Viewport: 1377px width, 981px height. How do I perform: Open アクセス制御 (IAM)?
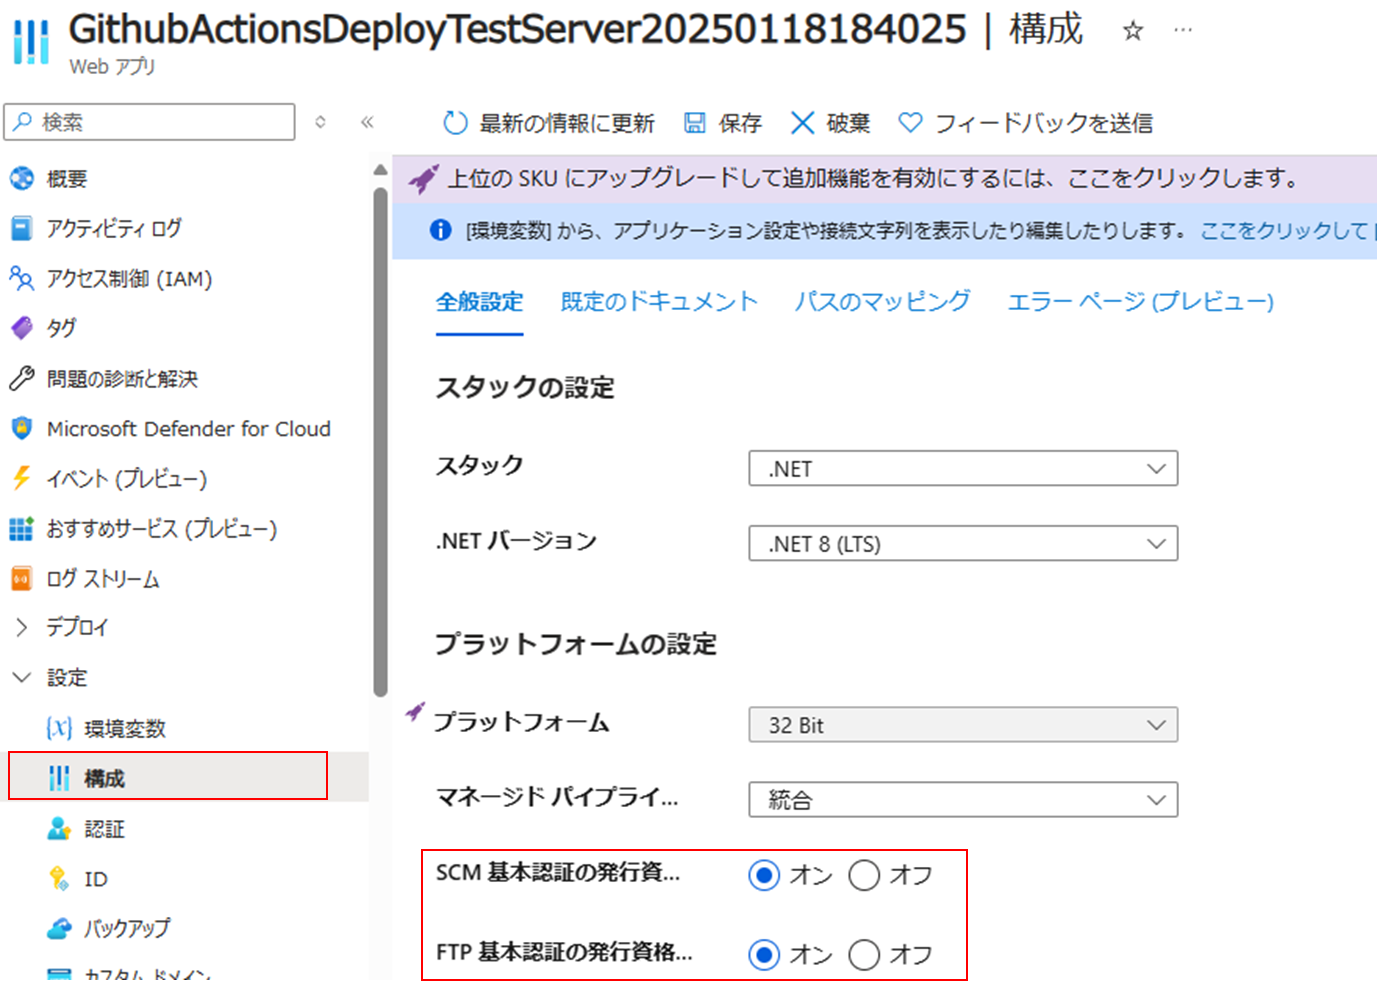click(129, 279)
